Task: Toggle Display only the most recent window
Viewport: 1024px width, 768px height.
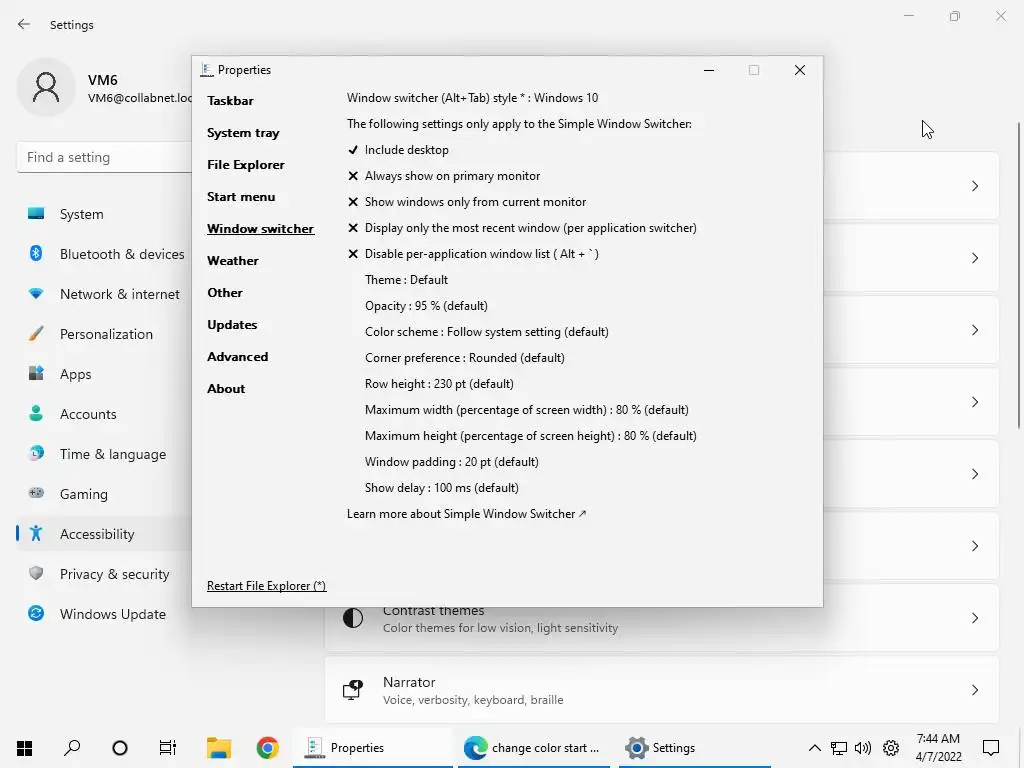Action: (522, 228)
